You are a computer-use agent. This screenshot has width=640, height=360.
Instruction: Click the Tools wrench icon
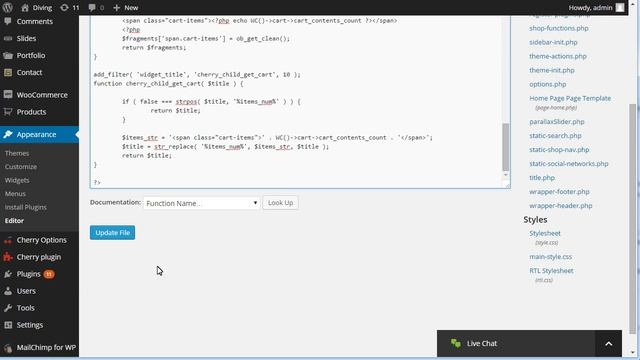pos(8,308)
